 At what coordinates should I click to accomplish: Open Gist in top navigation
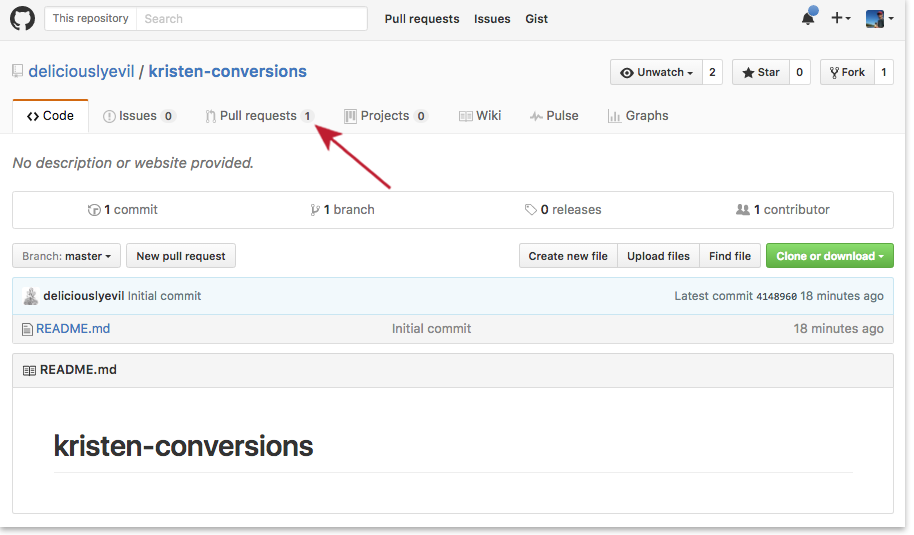(x=536, y=19)
